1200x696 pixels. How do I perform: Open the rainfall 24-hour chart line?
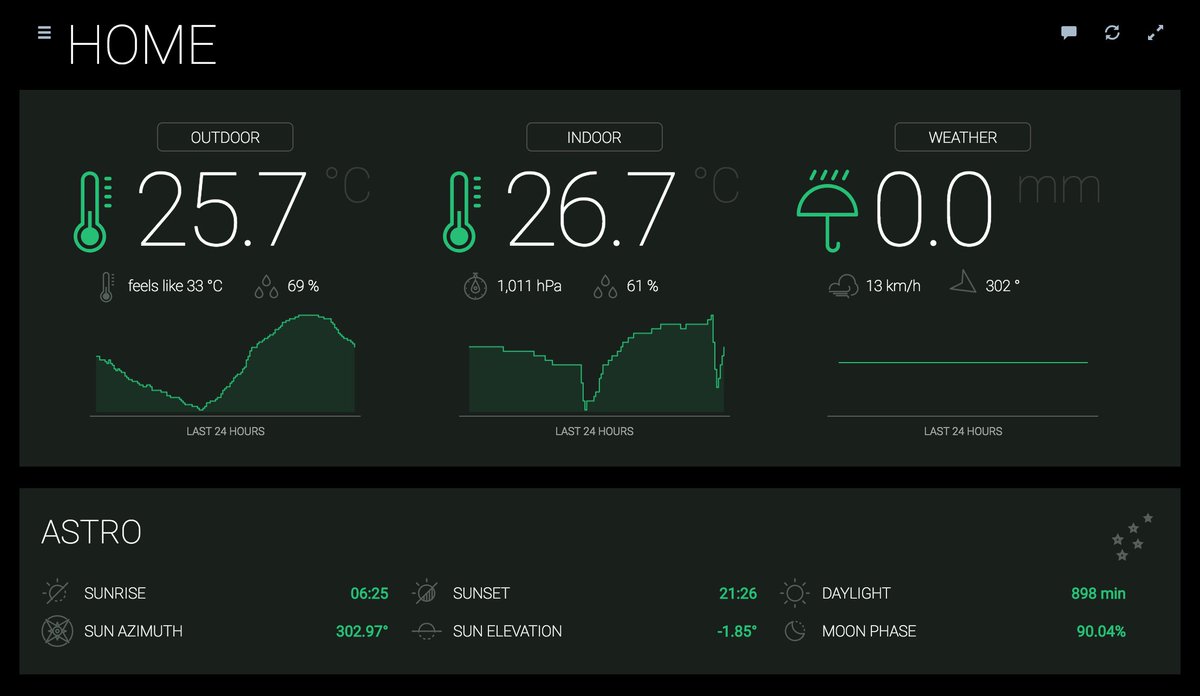[x=962, y=363]
